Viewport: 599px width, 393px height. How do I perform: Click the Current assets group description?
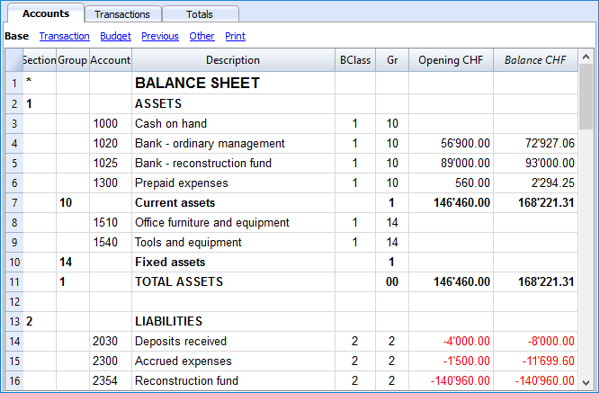coord(175,203)
